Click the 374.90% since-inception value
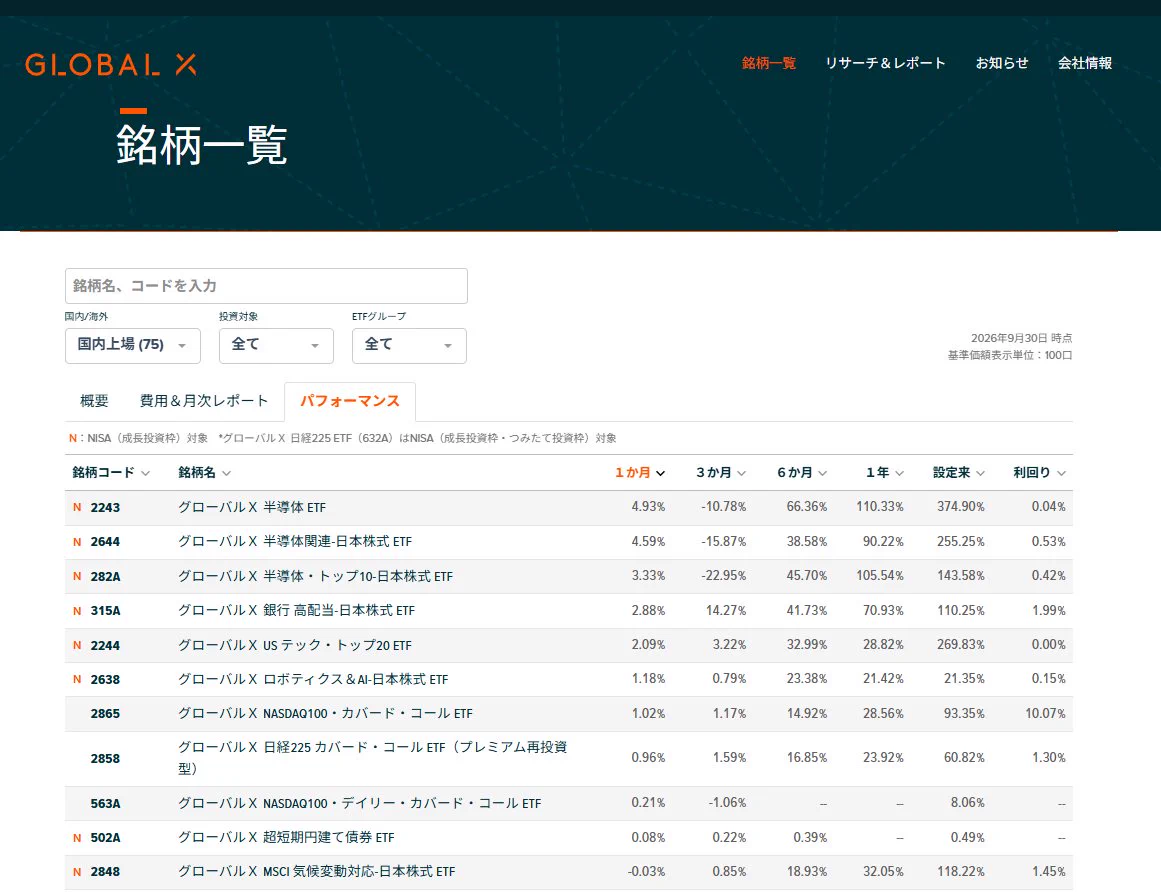 (960, 507)
